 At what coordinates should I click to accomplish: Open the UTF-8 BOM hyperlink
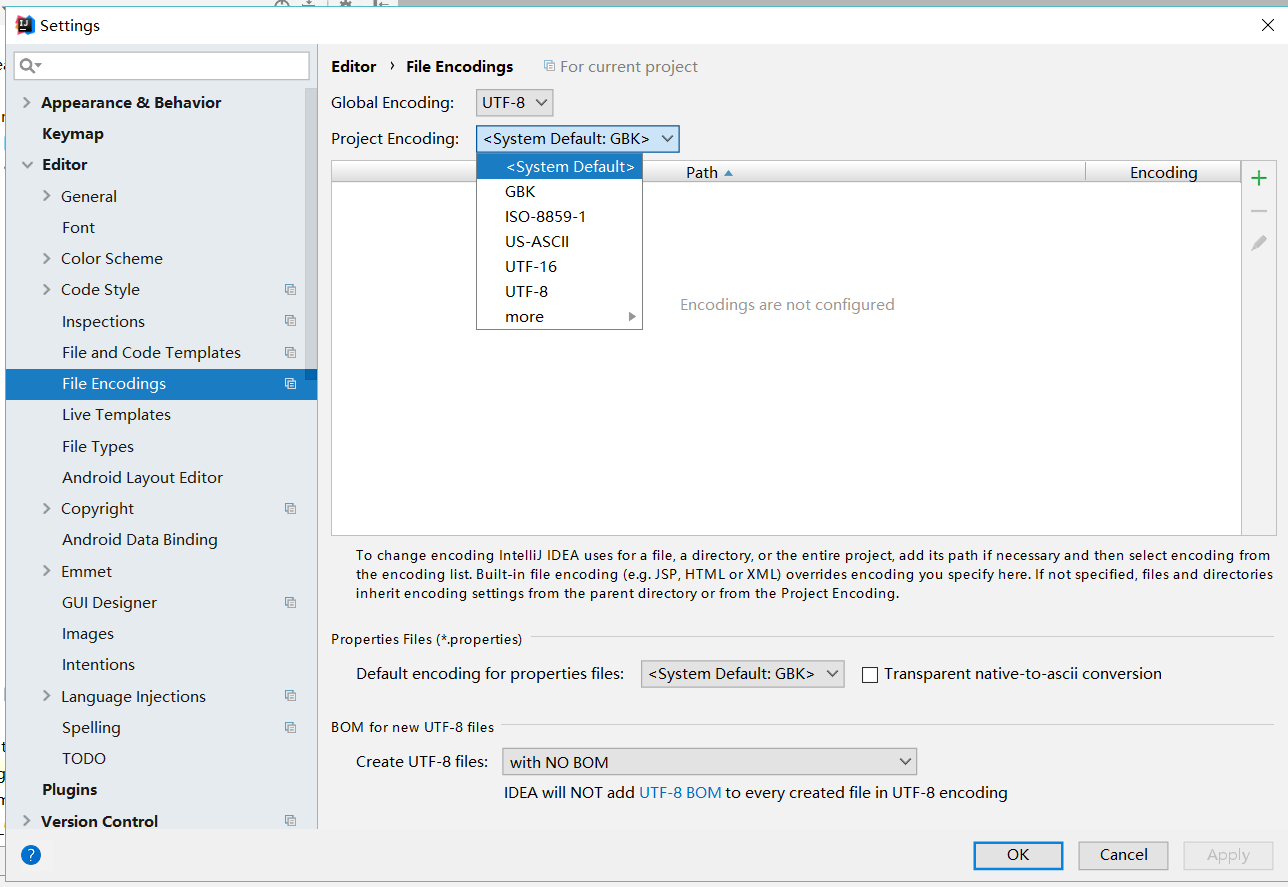(x=680, y=793)
